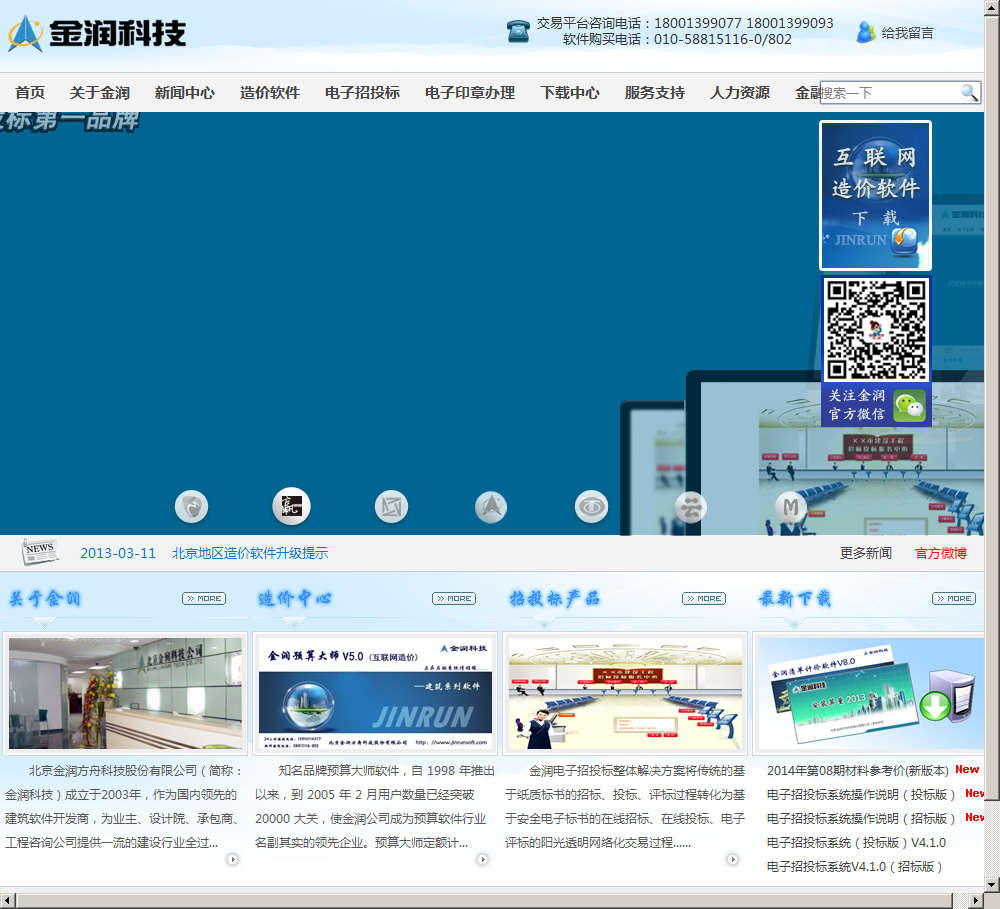Open 服务支持 navigation item
1000x909 pixels.
pyautogui.click(x=655, y=92)
